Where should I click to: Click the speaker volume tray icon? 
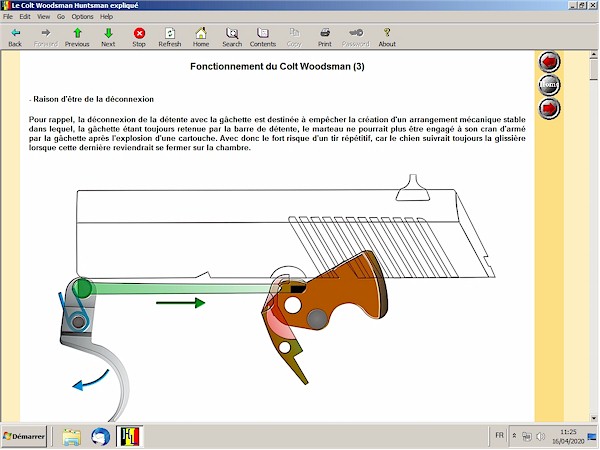pos(540,436)
